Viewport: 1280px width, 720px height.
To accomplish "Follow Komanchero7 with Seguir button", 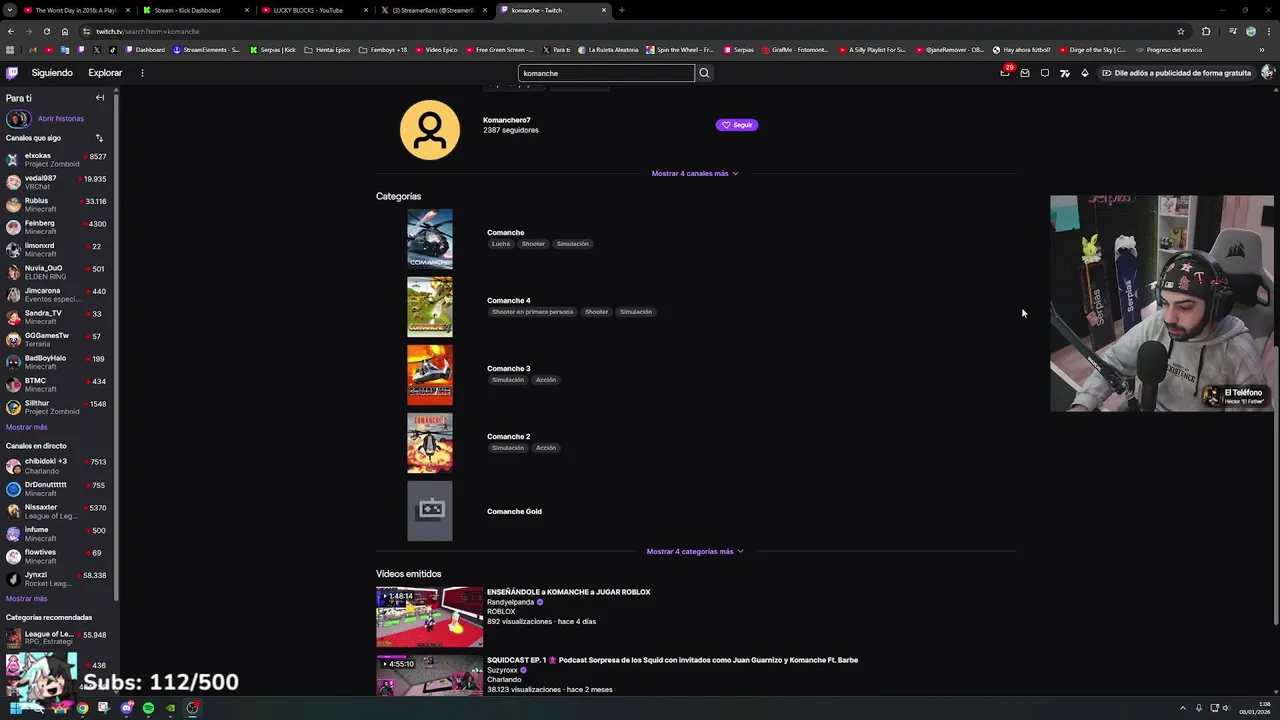I will 737,125.
